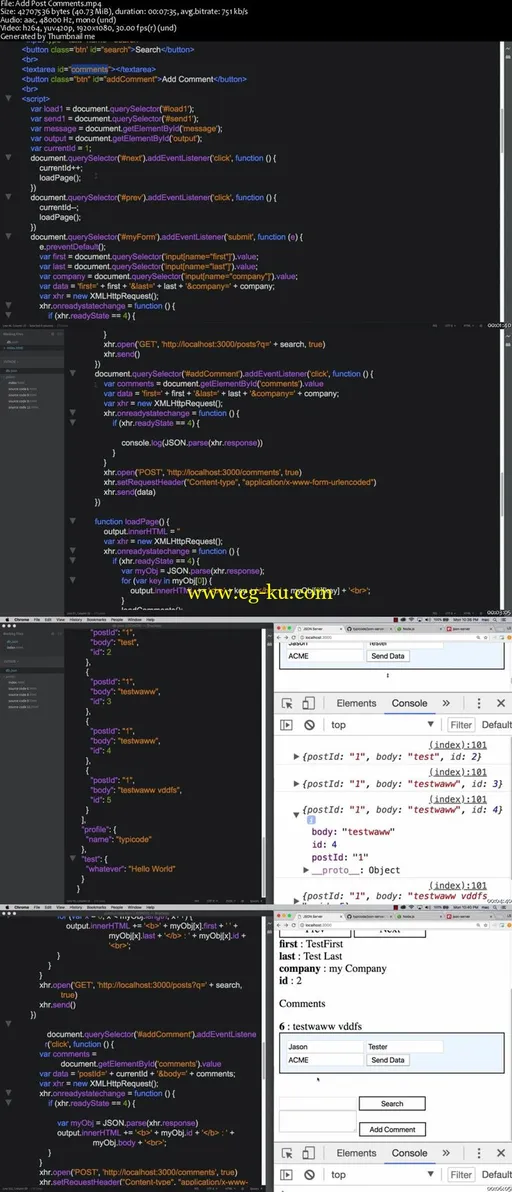Screen dimensions: 512x1192
Task: Show more DevTools tabs chevron beside logged objects Console tab
Action: (446, 703)
